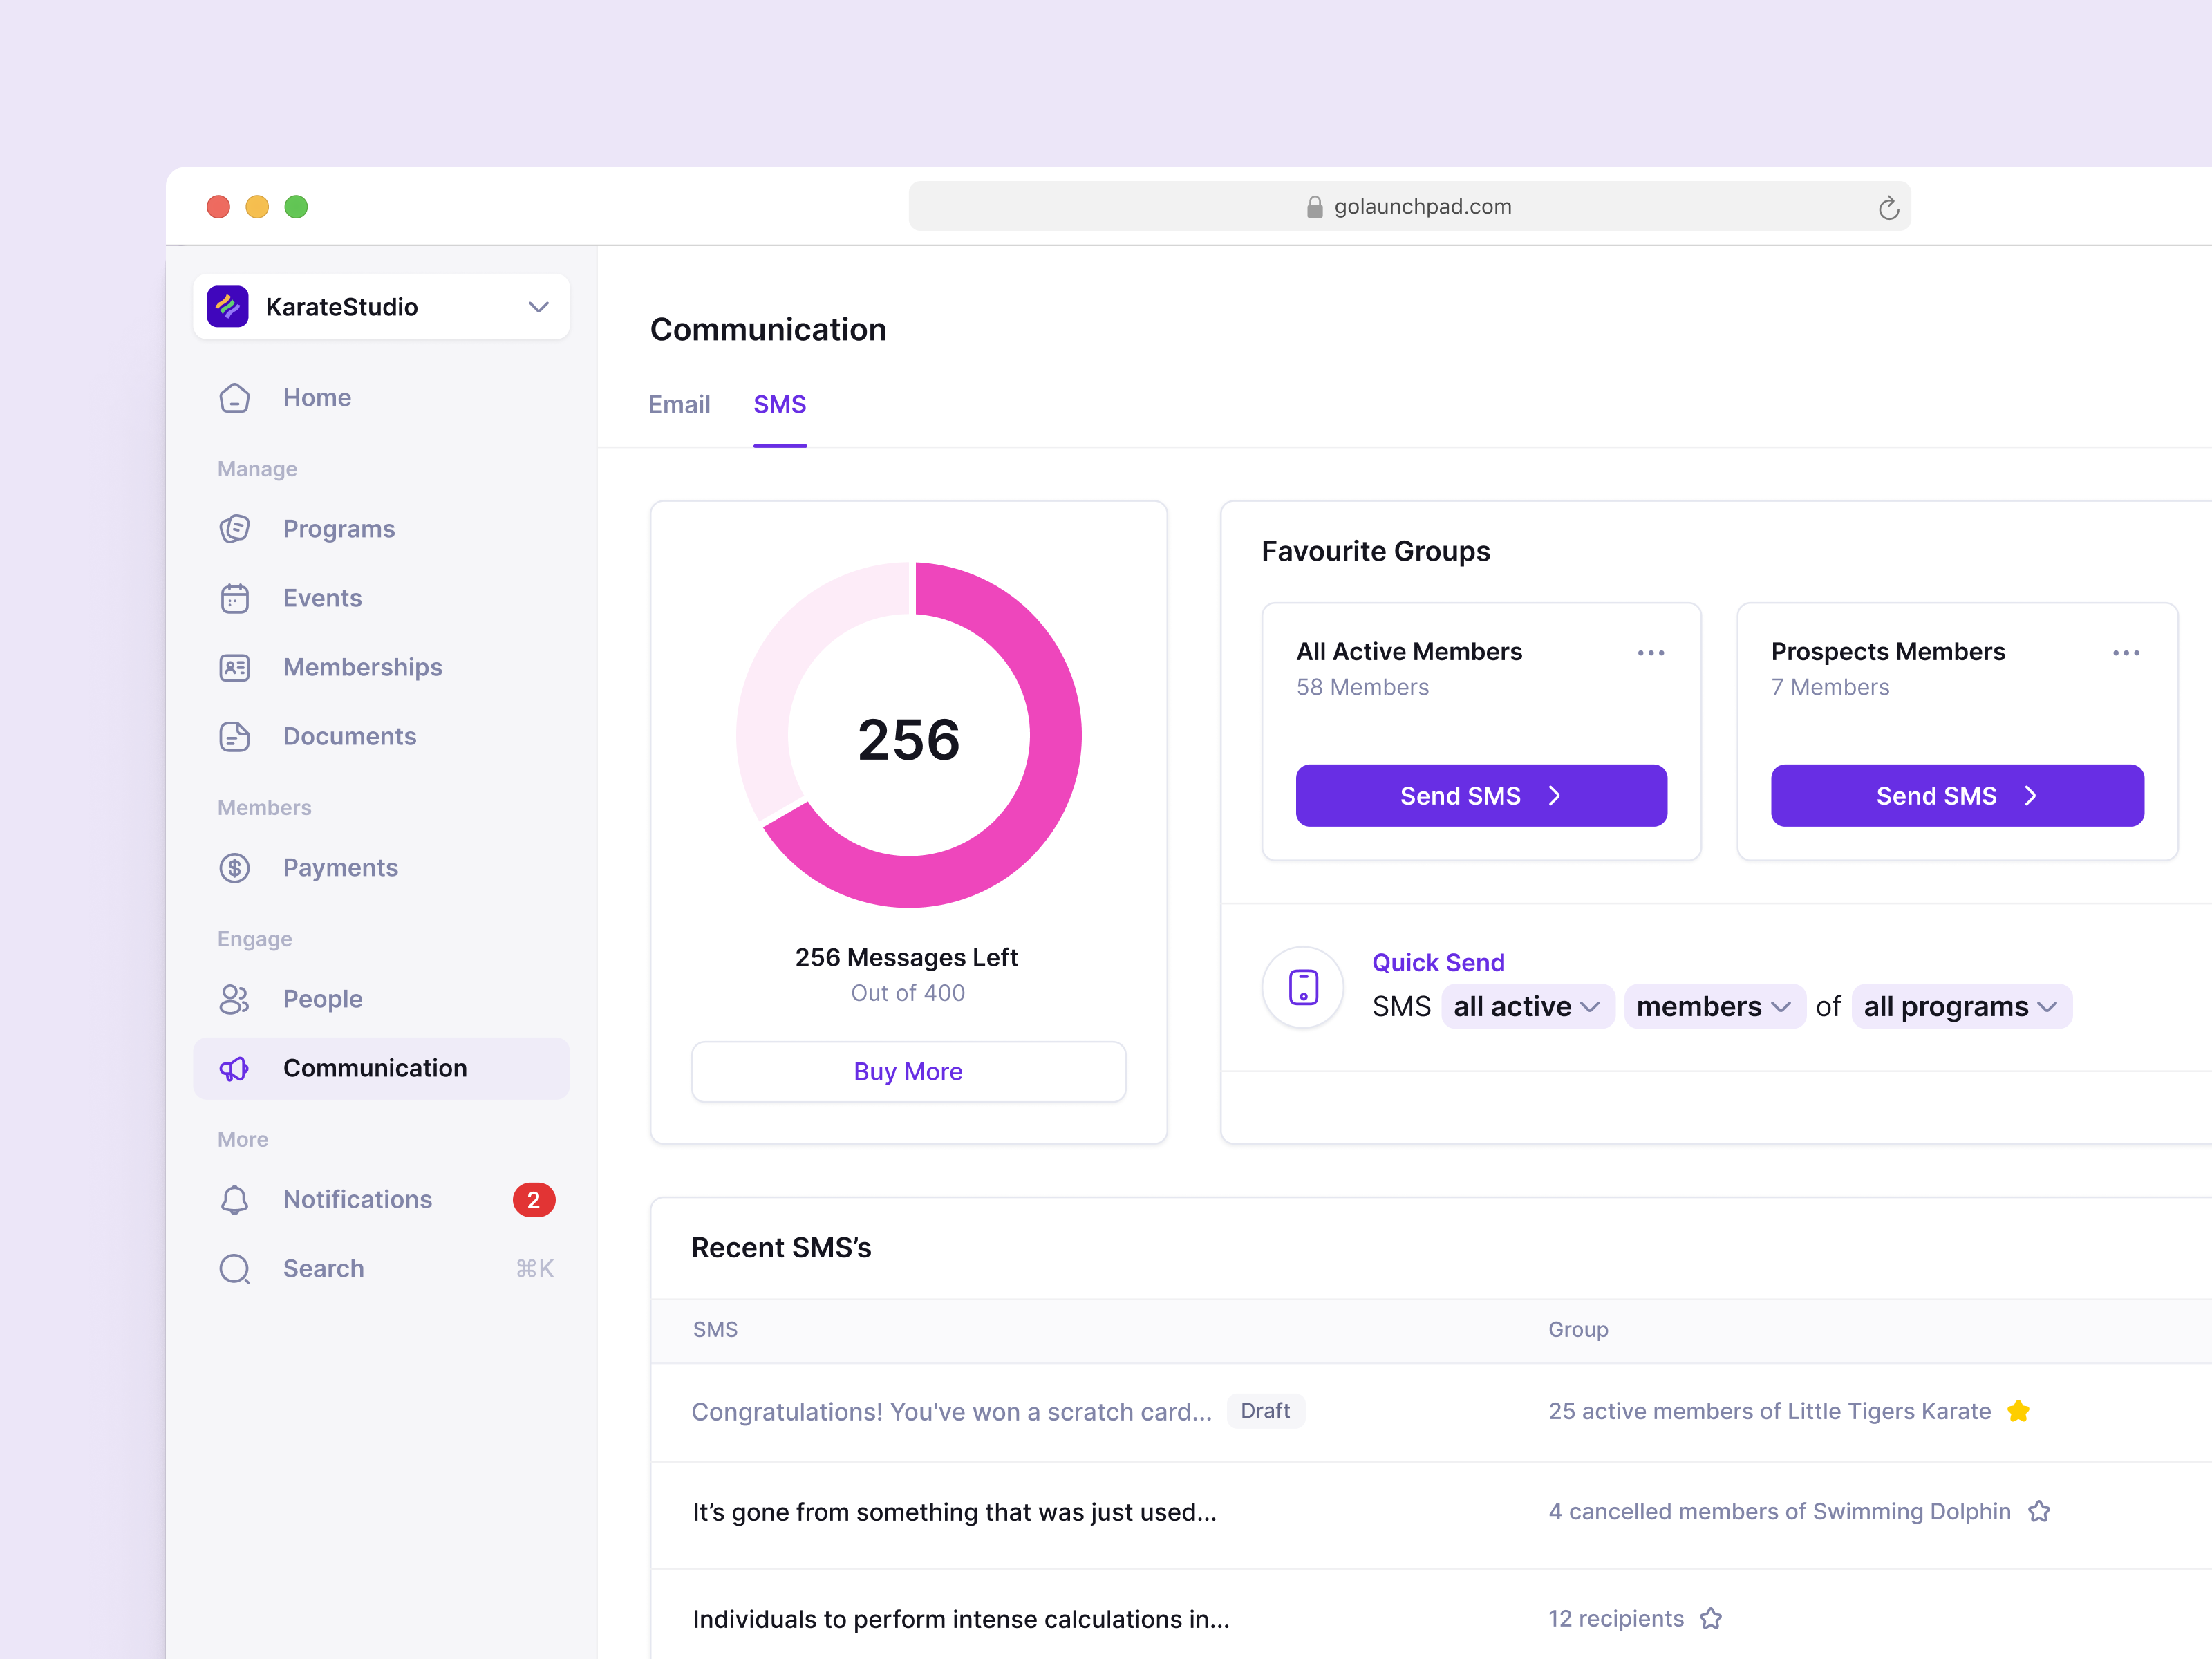The height and width of the screenshot is (1659, 2212).
Task: Click the SMS column header
Action: point(715,1329)
